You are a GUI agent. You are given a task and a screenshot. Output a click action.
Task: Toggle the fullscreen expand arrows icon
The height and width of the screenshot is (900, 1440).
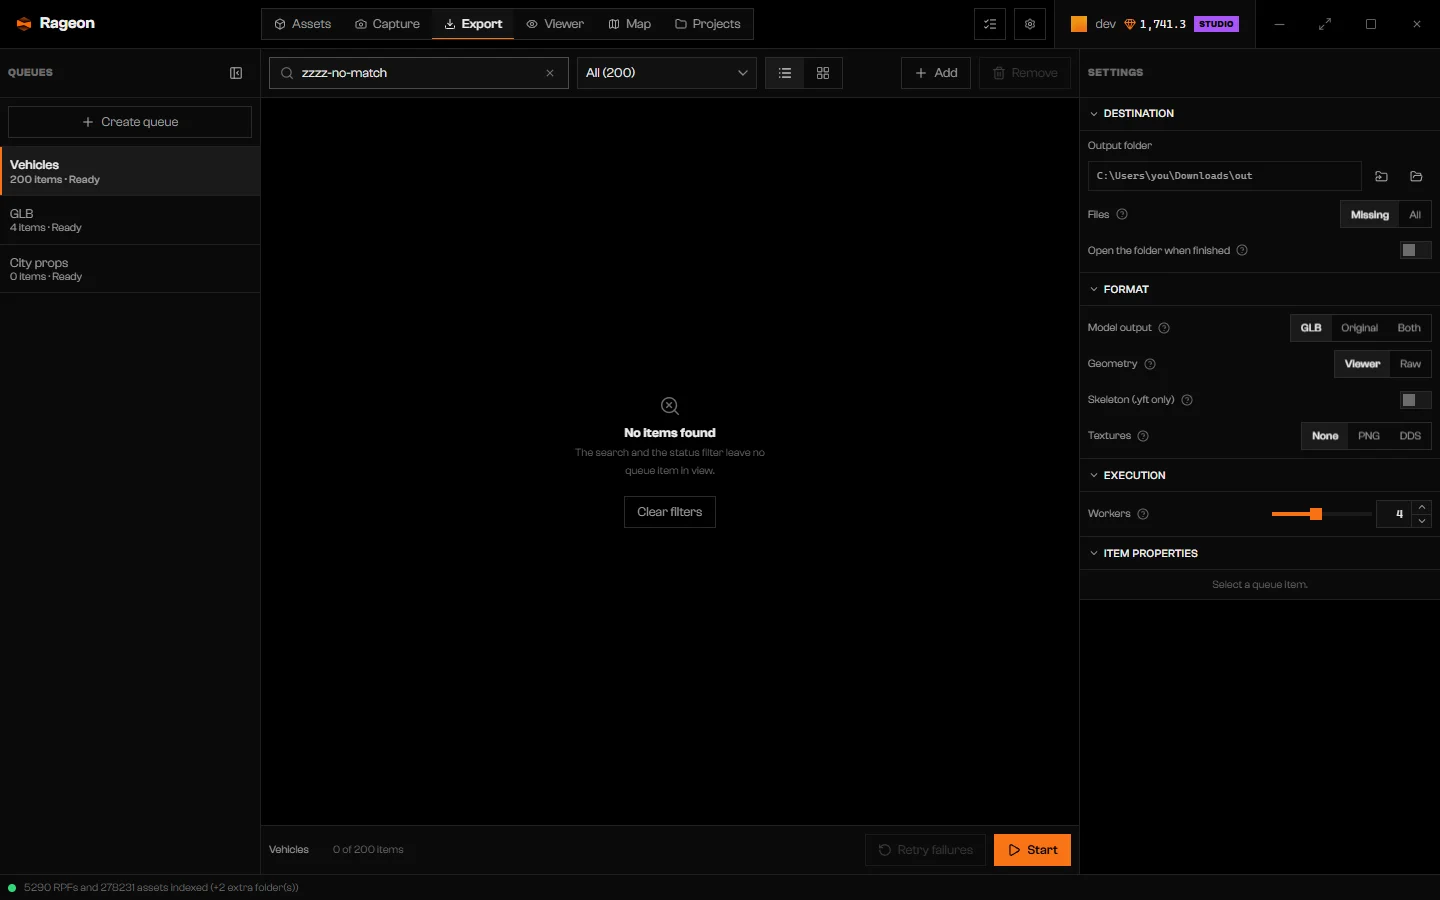[1325, 24]
